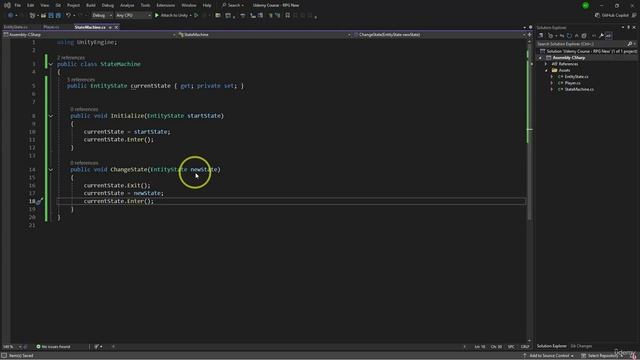Click the feedback icon next to GitHub Copilot
640x360 pixels.
634,15
